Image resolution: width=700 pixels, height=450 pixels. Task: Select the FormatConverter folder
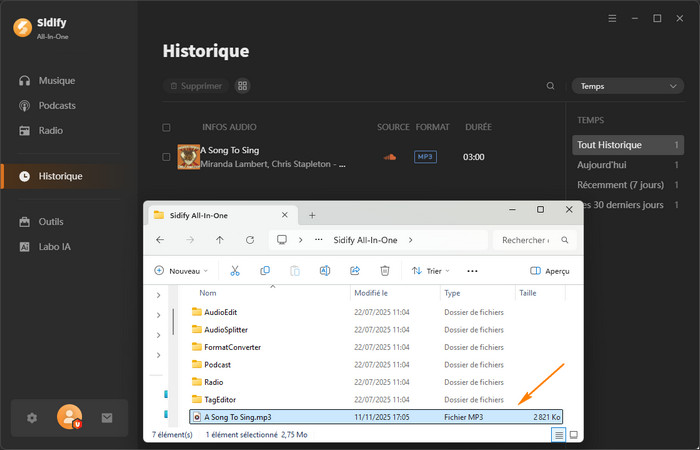[x=376, y=347]
